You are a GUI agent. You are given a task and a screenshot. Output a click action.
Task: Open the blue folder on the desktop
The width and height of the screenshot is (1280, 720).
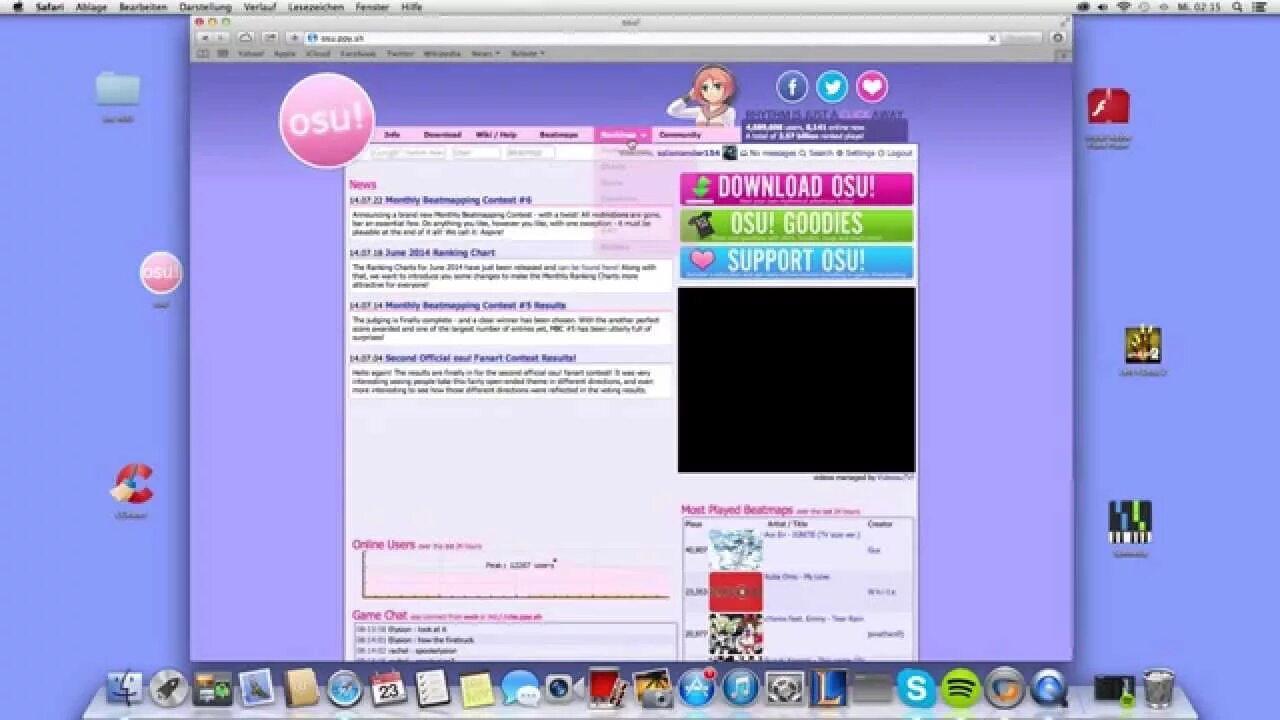coord(118,89)
